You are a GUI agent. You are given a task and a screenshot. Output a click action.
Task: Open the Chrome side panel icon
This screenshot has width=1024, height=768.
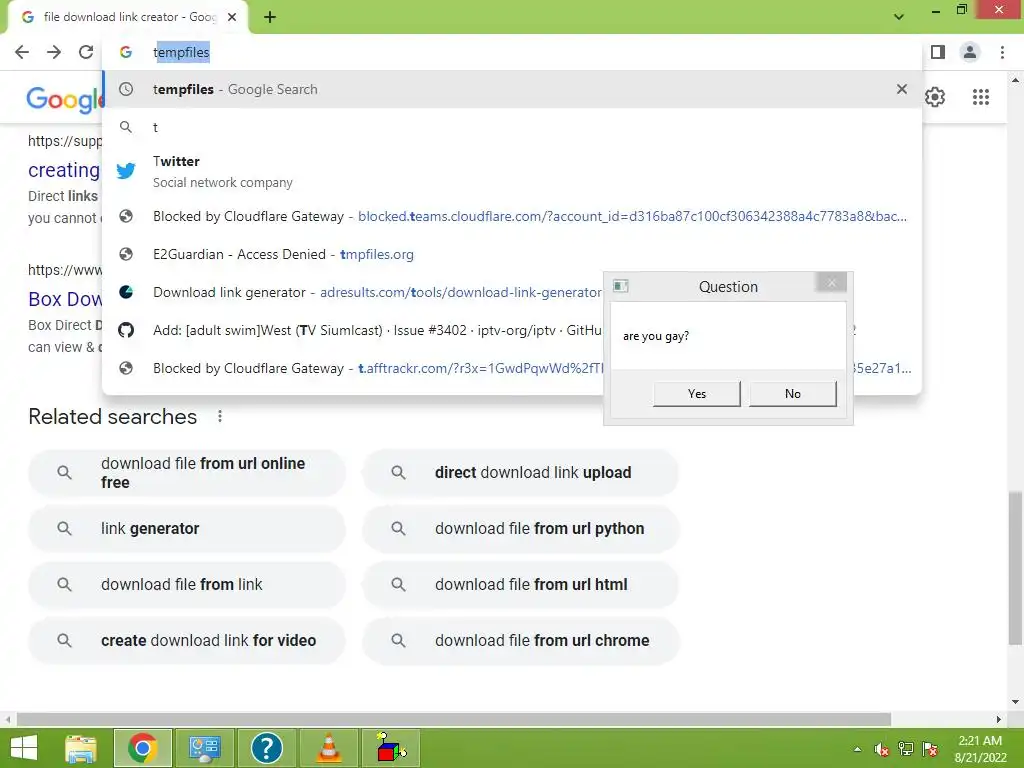938,52
